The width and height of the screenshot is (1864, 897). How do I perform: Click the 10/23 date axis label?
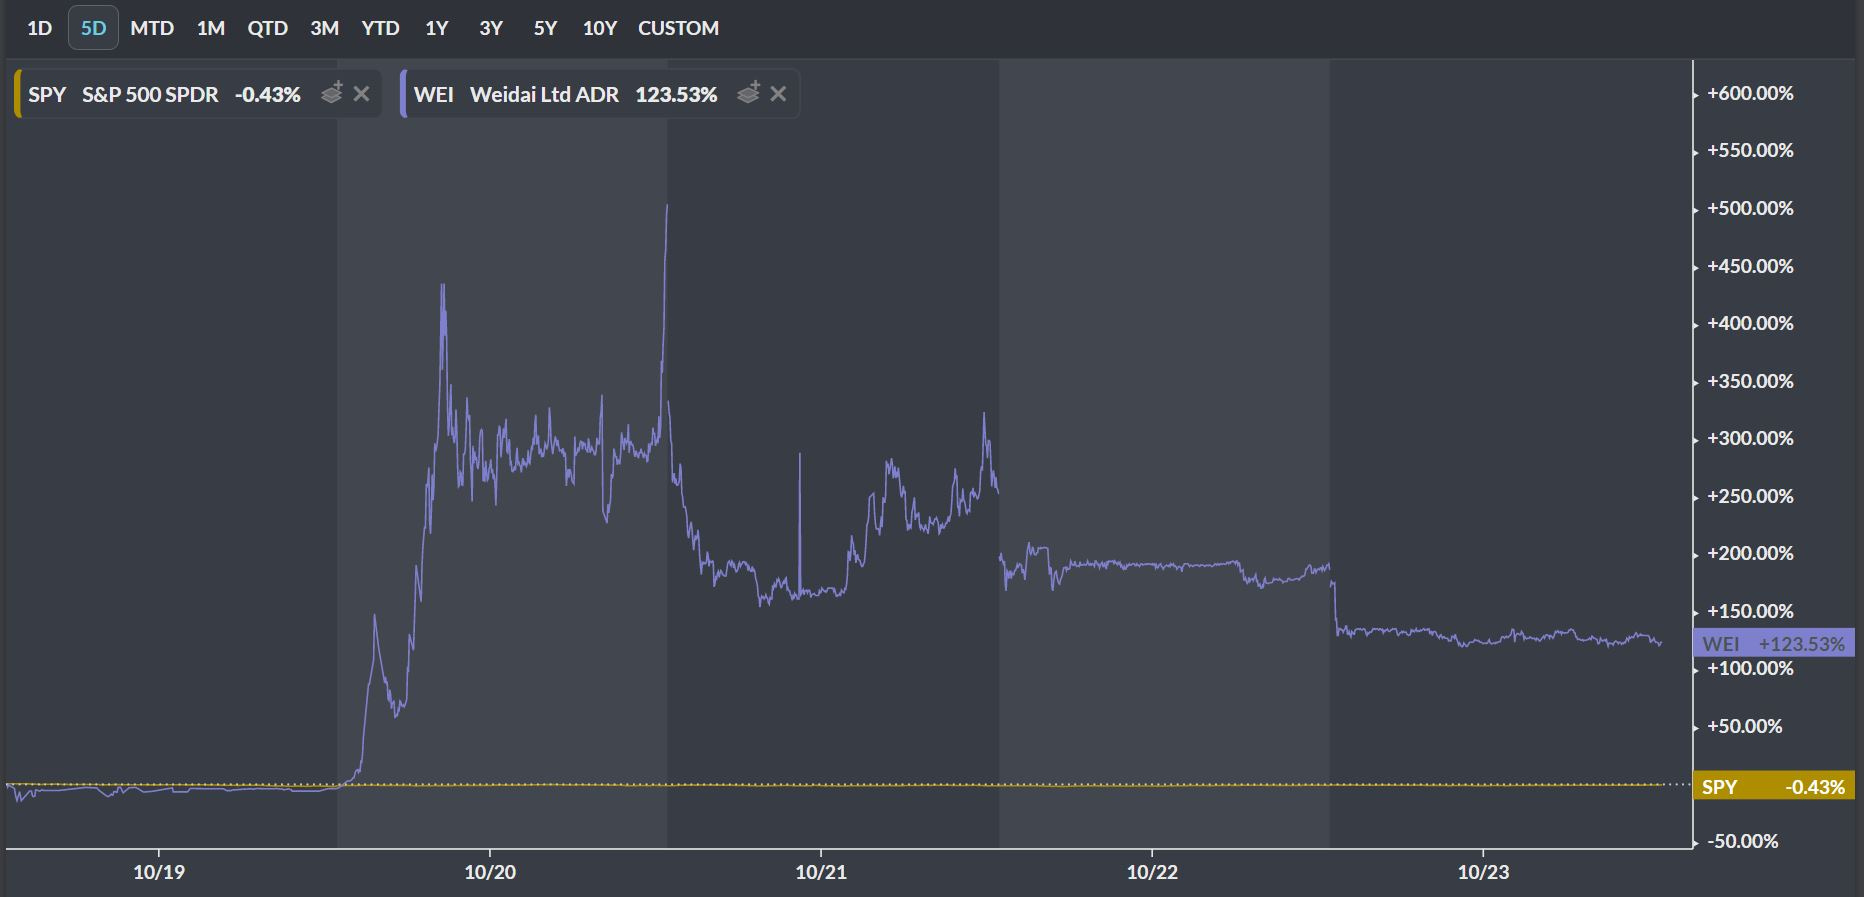[1483, 872]
